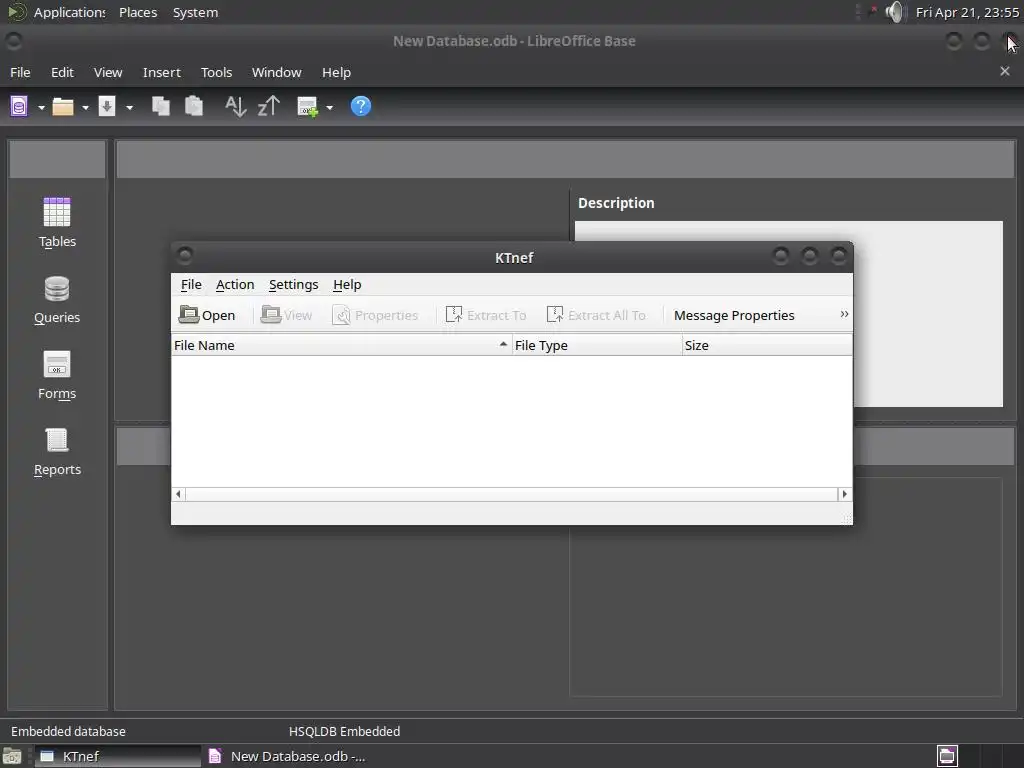Click Message Properties in KTnef toolbar
Screen dimensions: 1024x768
point(734,315)
